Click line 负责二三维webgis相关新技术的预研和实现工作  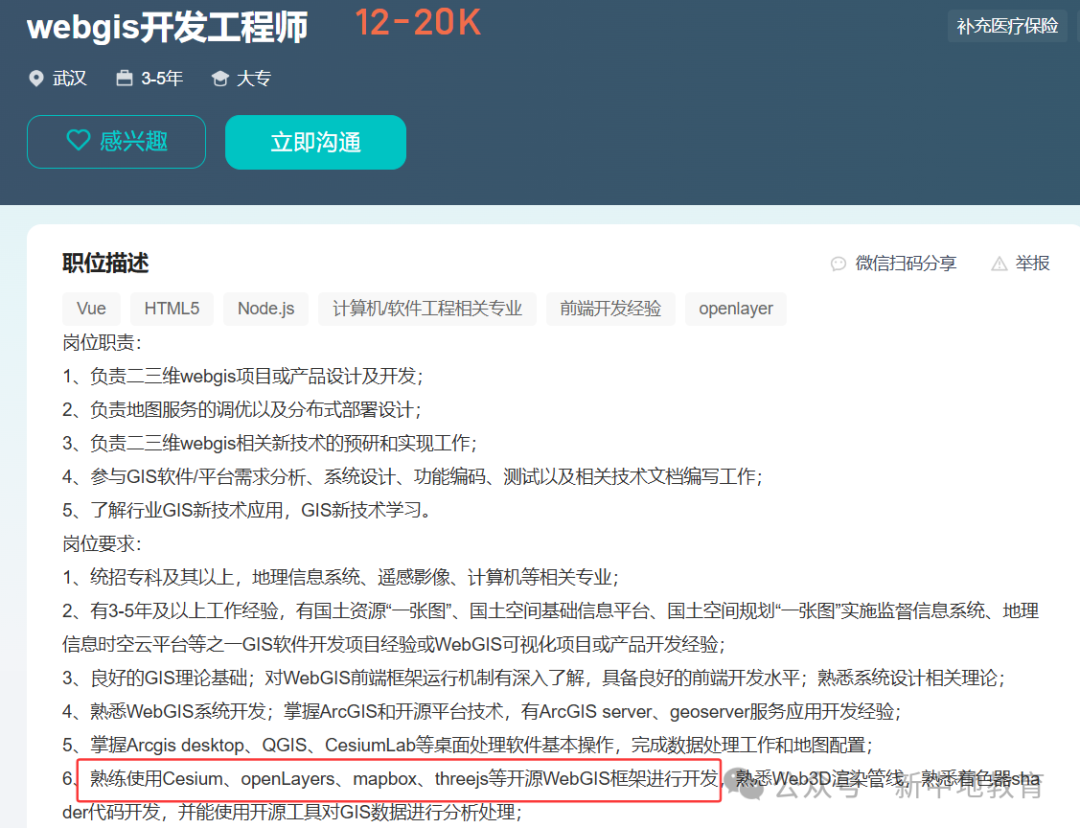pos(270,443)
